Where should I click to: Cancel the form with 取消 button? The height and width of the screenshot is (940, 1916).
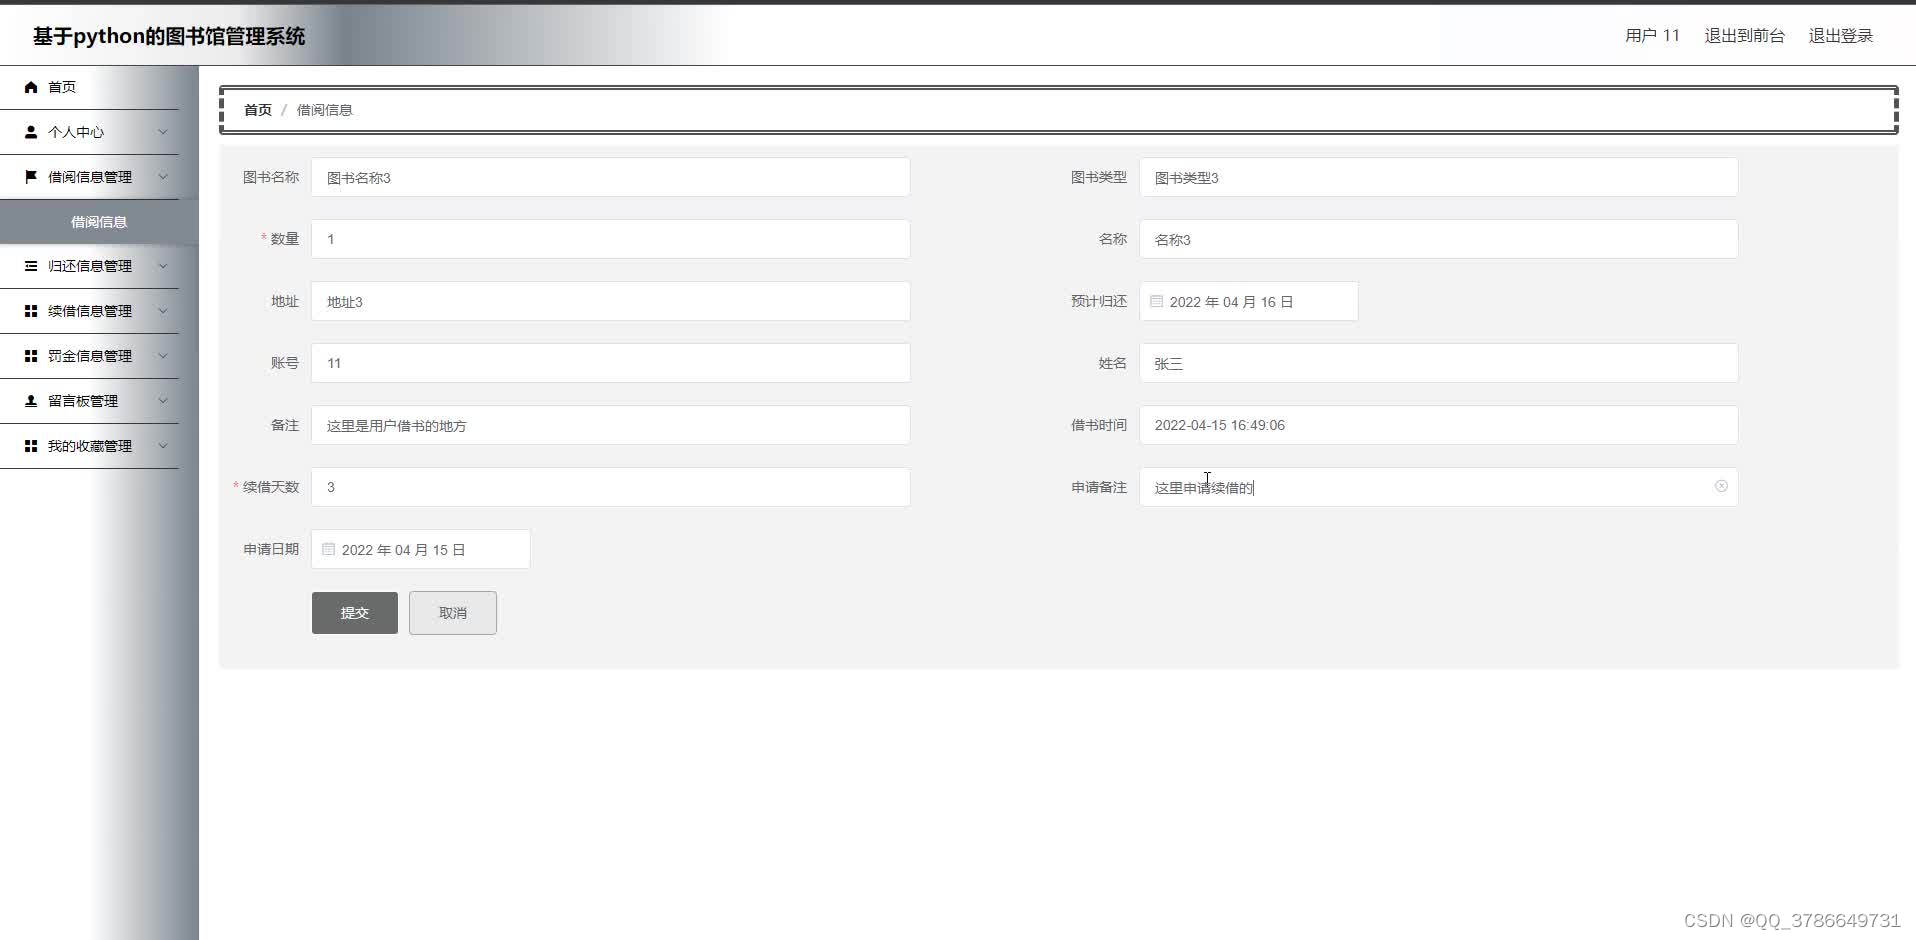tap(452, 613)
